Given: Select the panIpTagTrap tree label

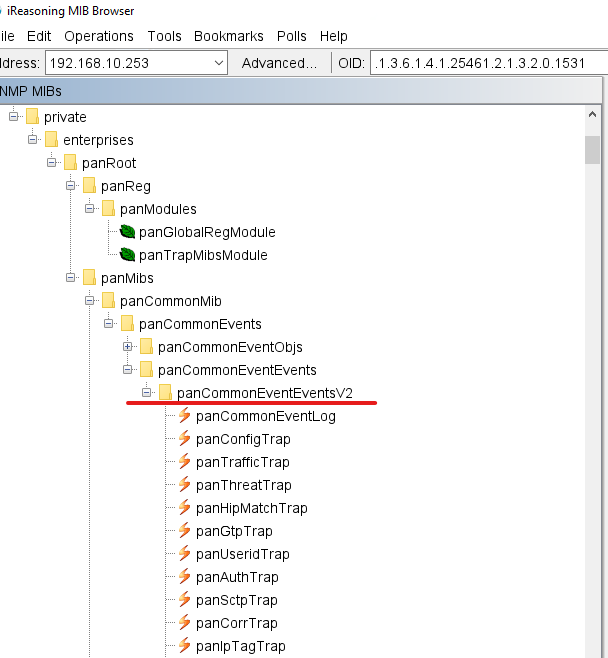Looking at the screenshot, I should click(x=240, y=646).
